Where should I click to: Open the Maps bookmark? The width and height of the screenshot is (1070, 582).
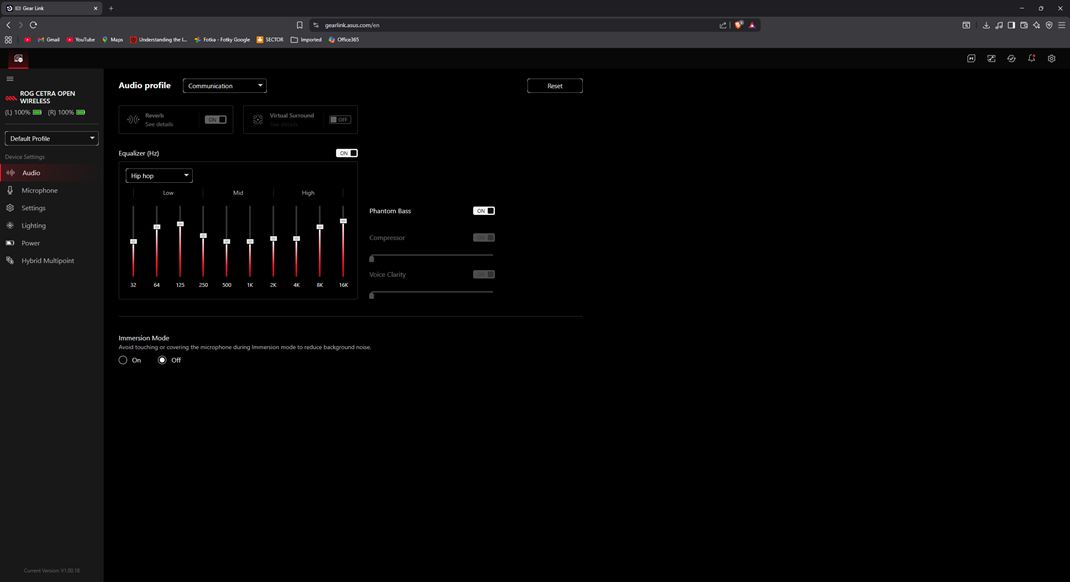113,40
